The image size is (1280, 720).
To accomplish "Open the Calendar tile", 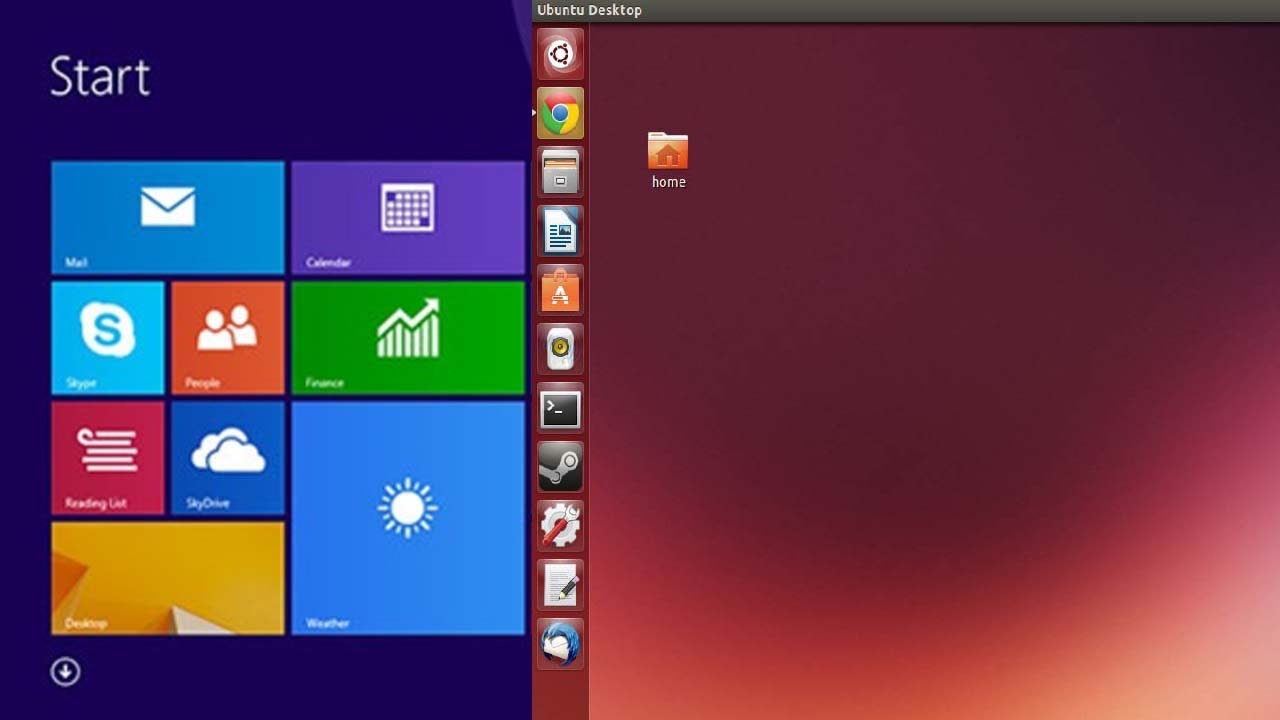I will point(408,217).
